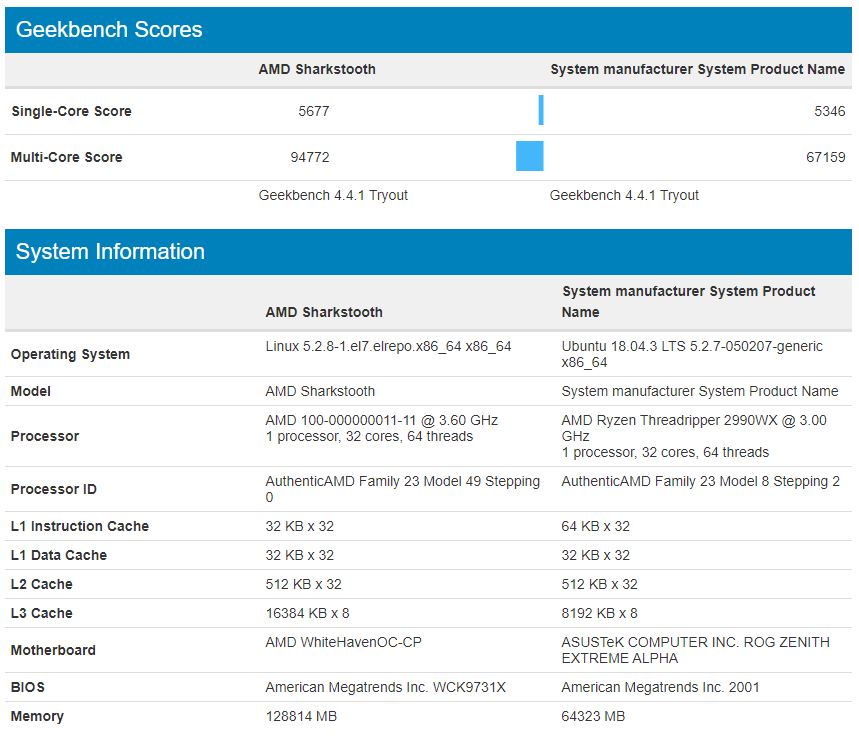This screenshot has height=737, width=859.
Task: Select System manufacturer System Product Name model value
Action: (700, 391)
